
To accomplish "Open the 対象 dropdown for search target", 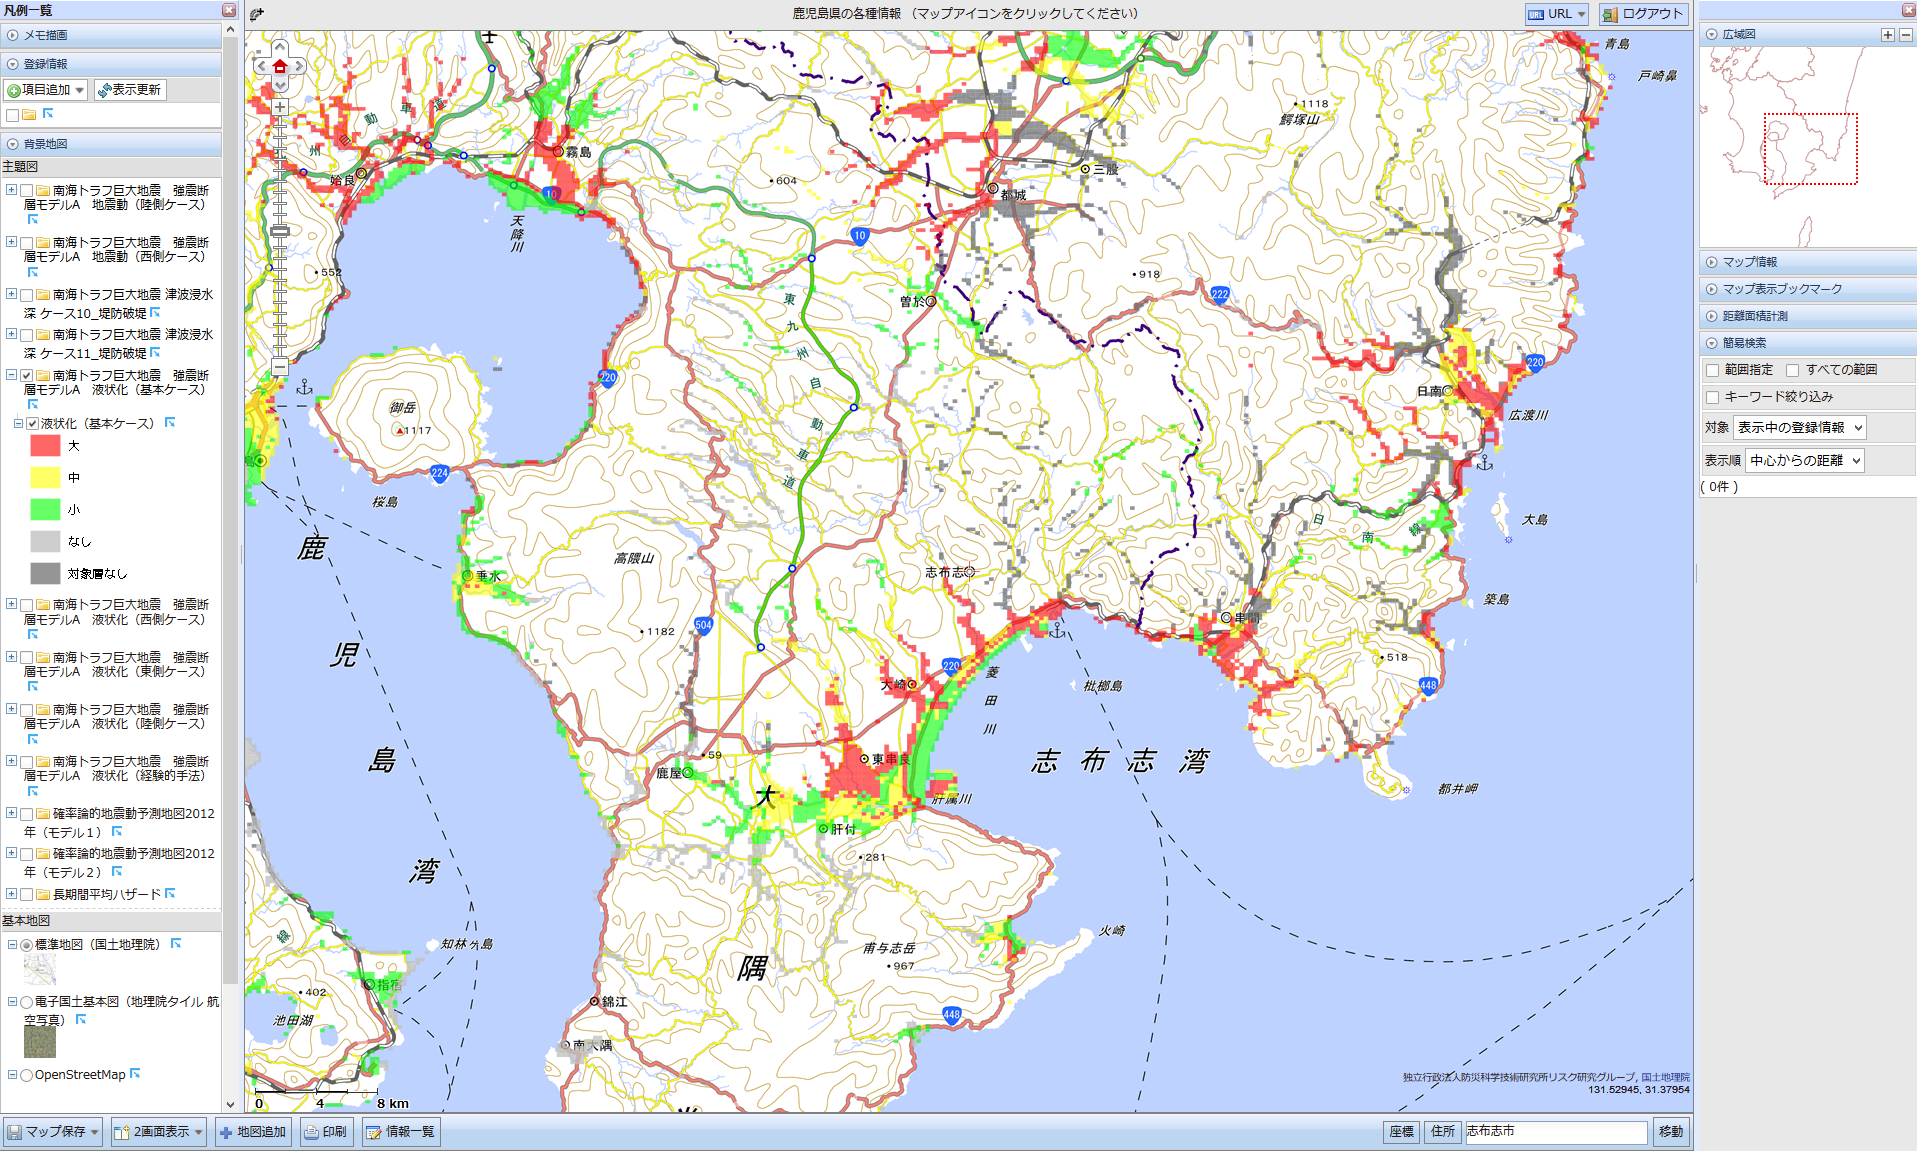I will click(1799, 428).
